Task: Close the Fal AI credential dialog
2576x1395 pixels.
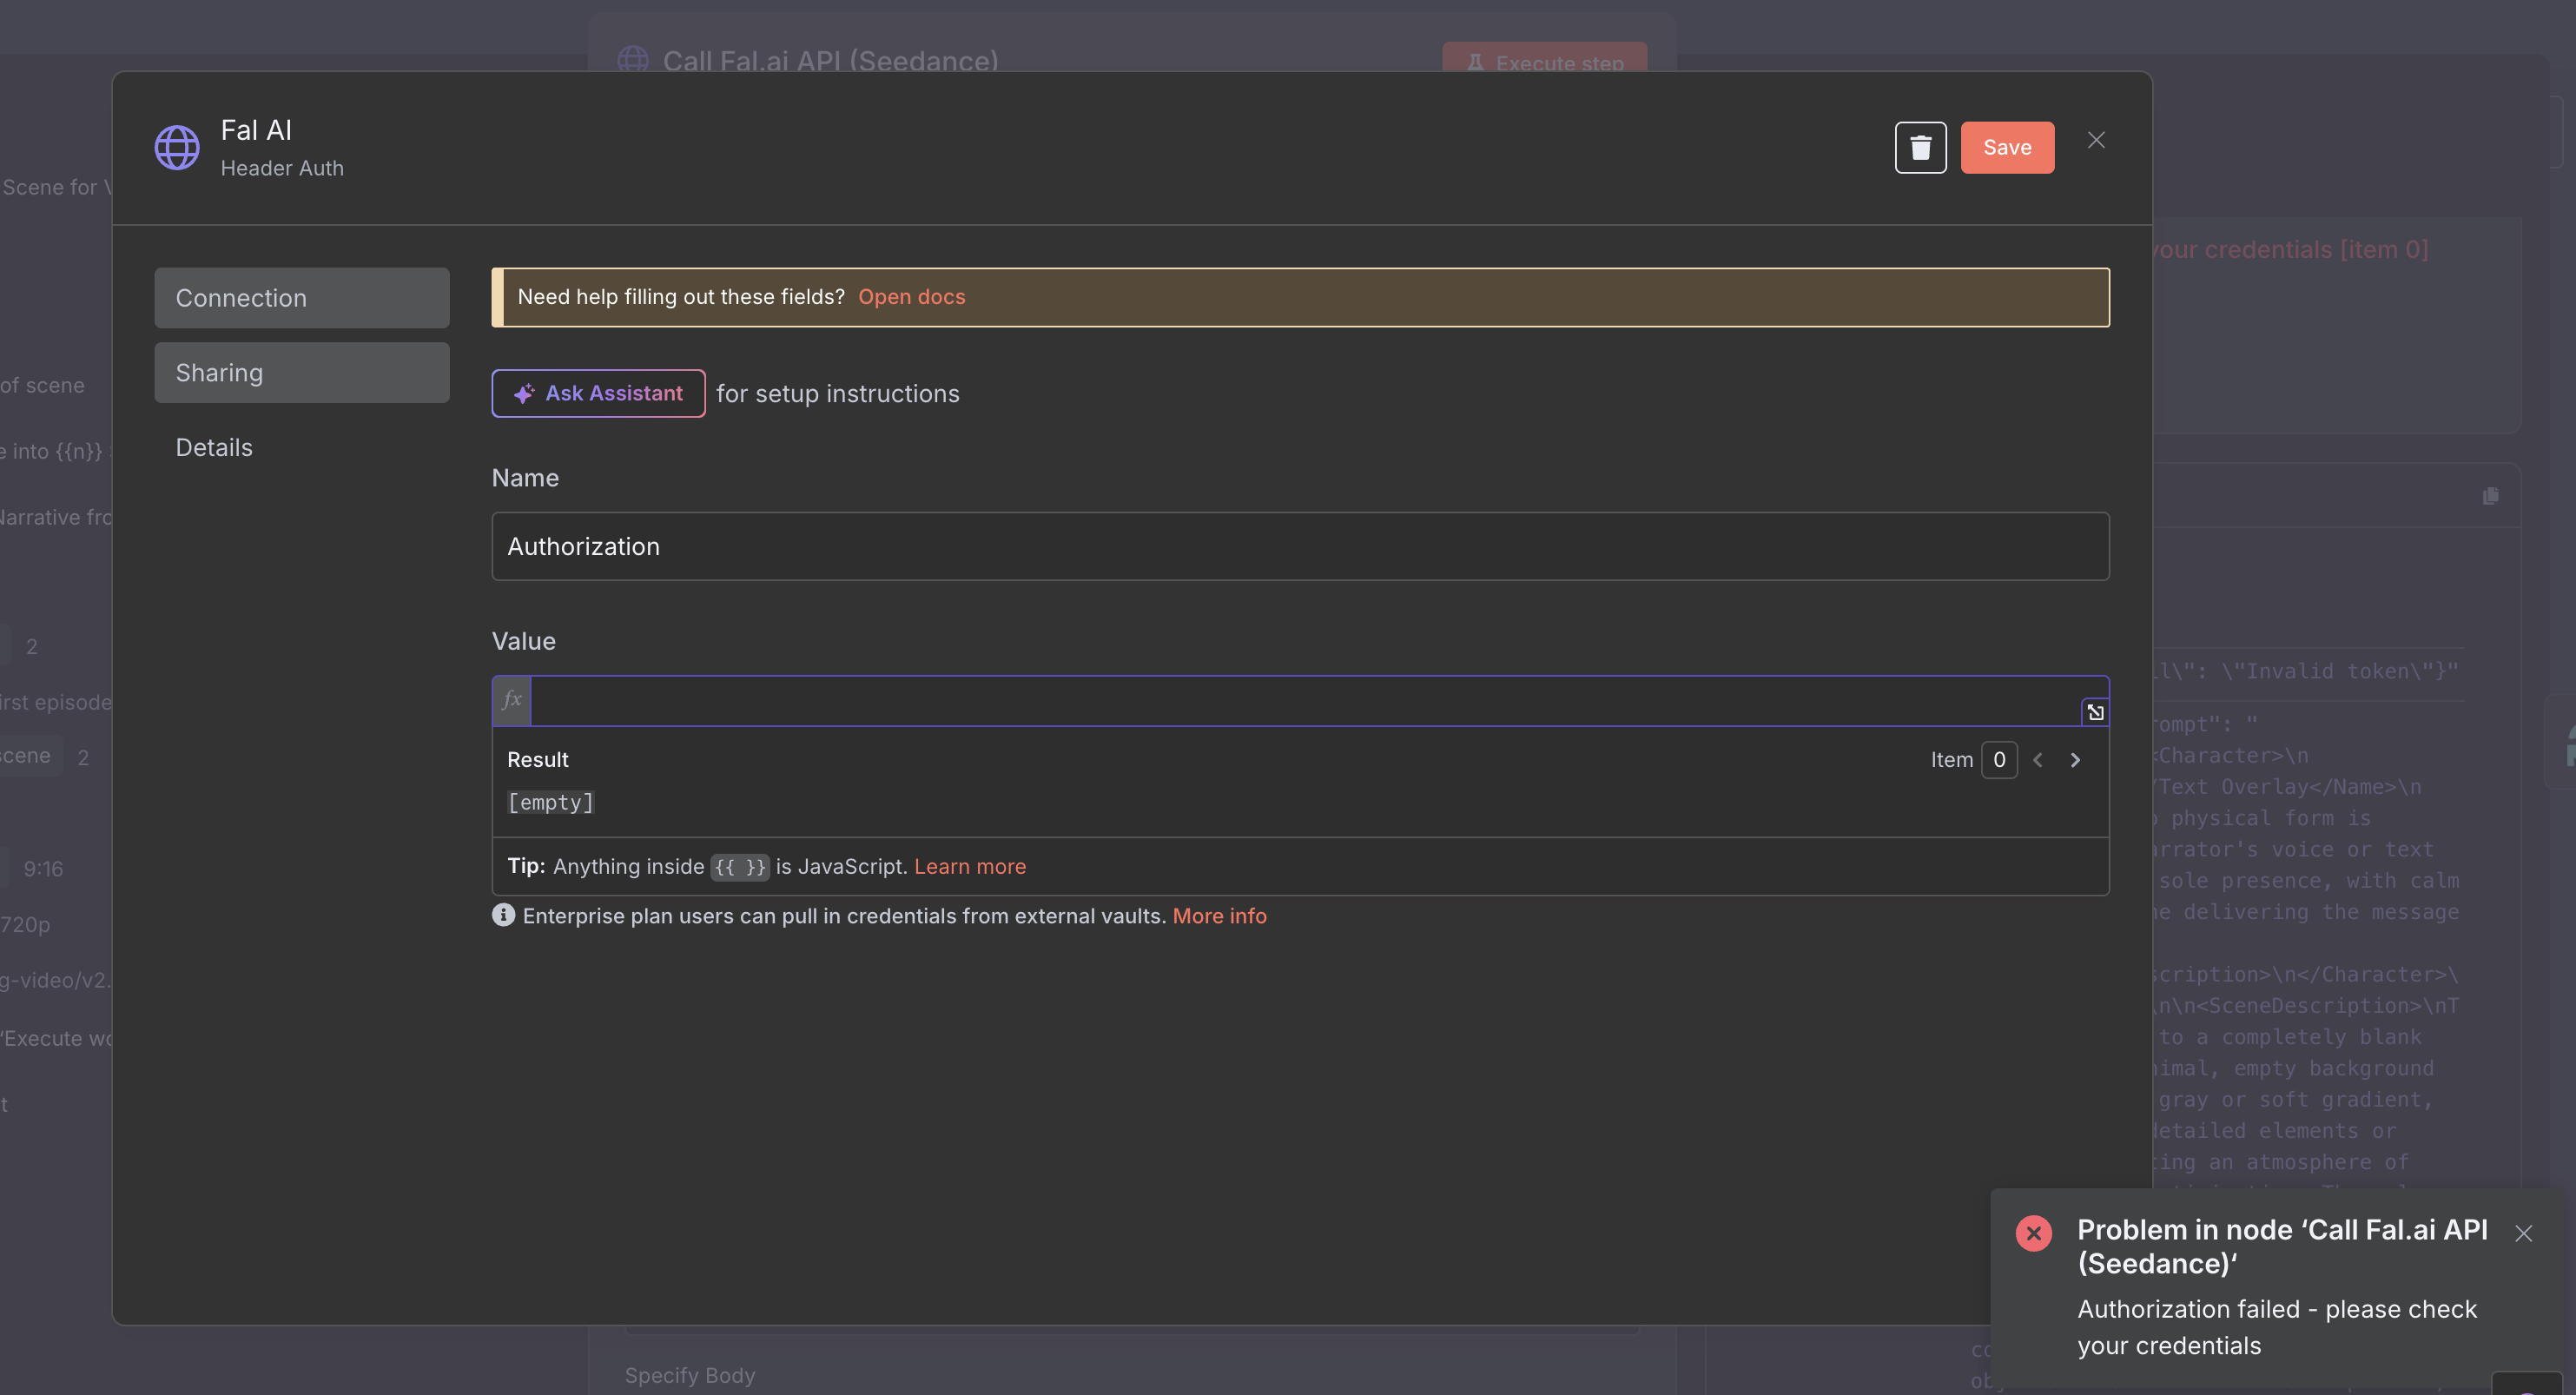Action: [2096, 140]
